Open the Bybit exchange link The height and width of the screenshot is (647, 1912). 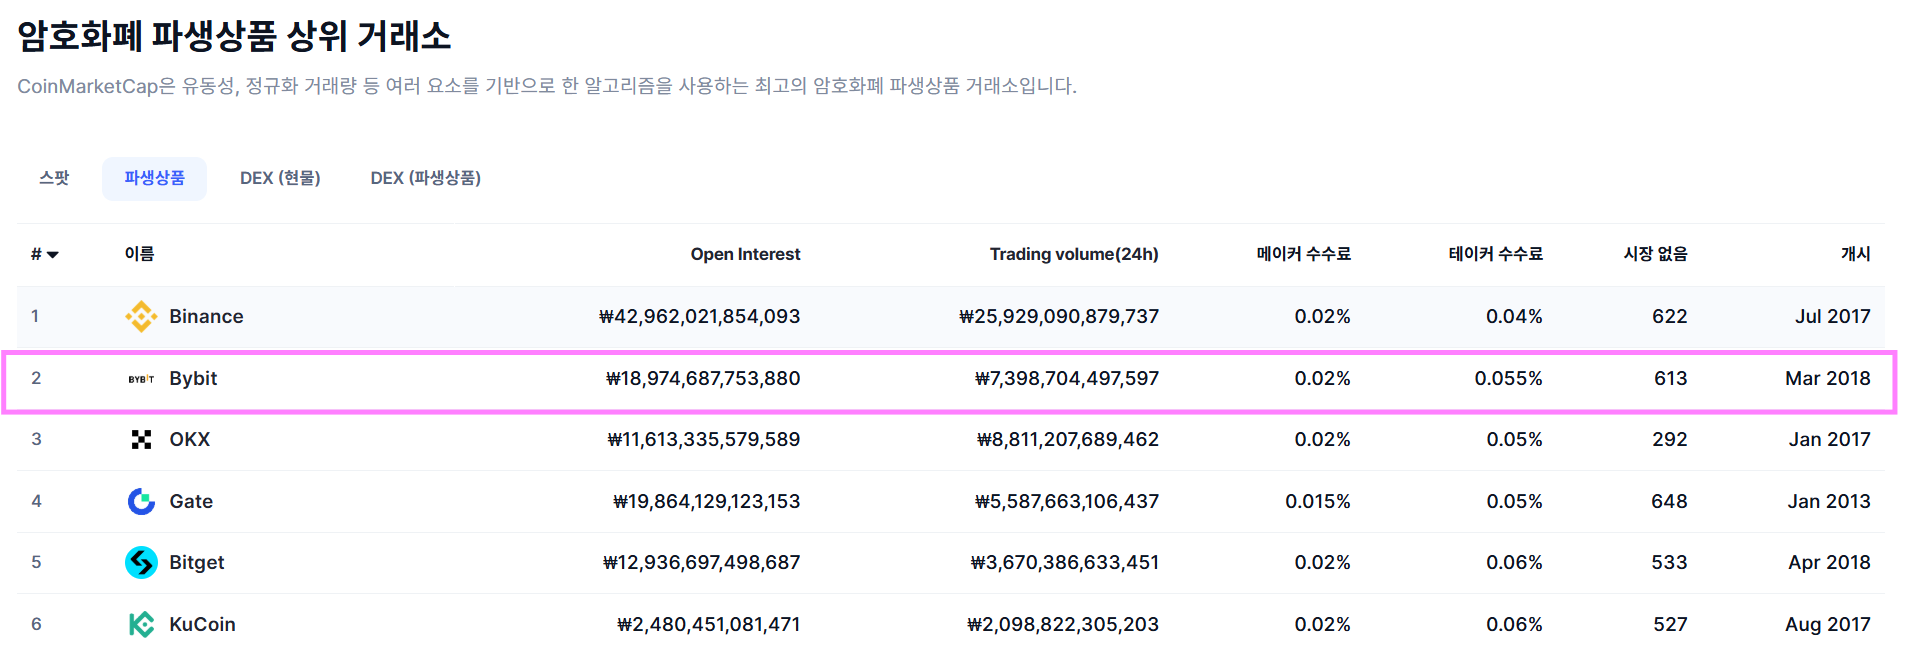pyautogui.click(x=193, y=379)
